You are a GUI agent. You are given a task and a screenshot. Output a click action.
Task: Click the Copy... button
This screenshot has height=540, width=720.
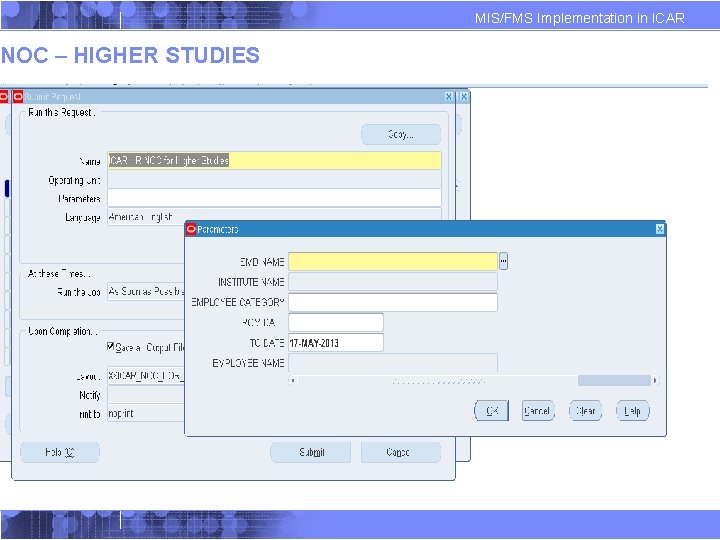[401, 135]
